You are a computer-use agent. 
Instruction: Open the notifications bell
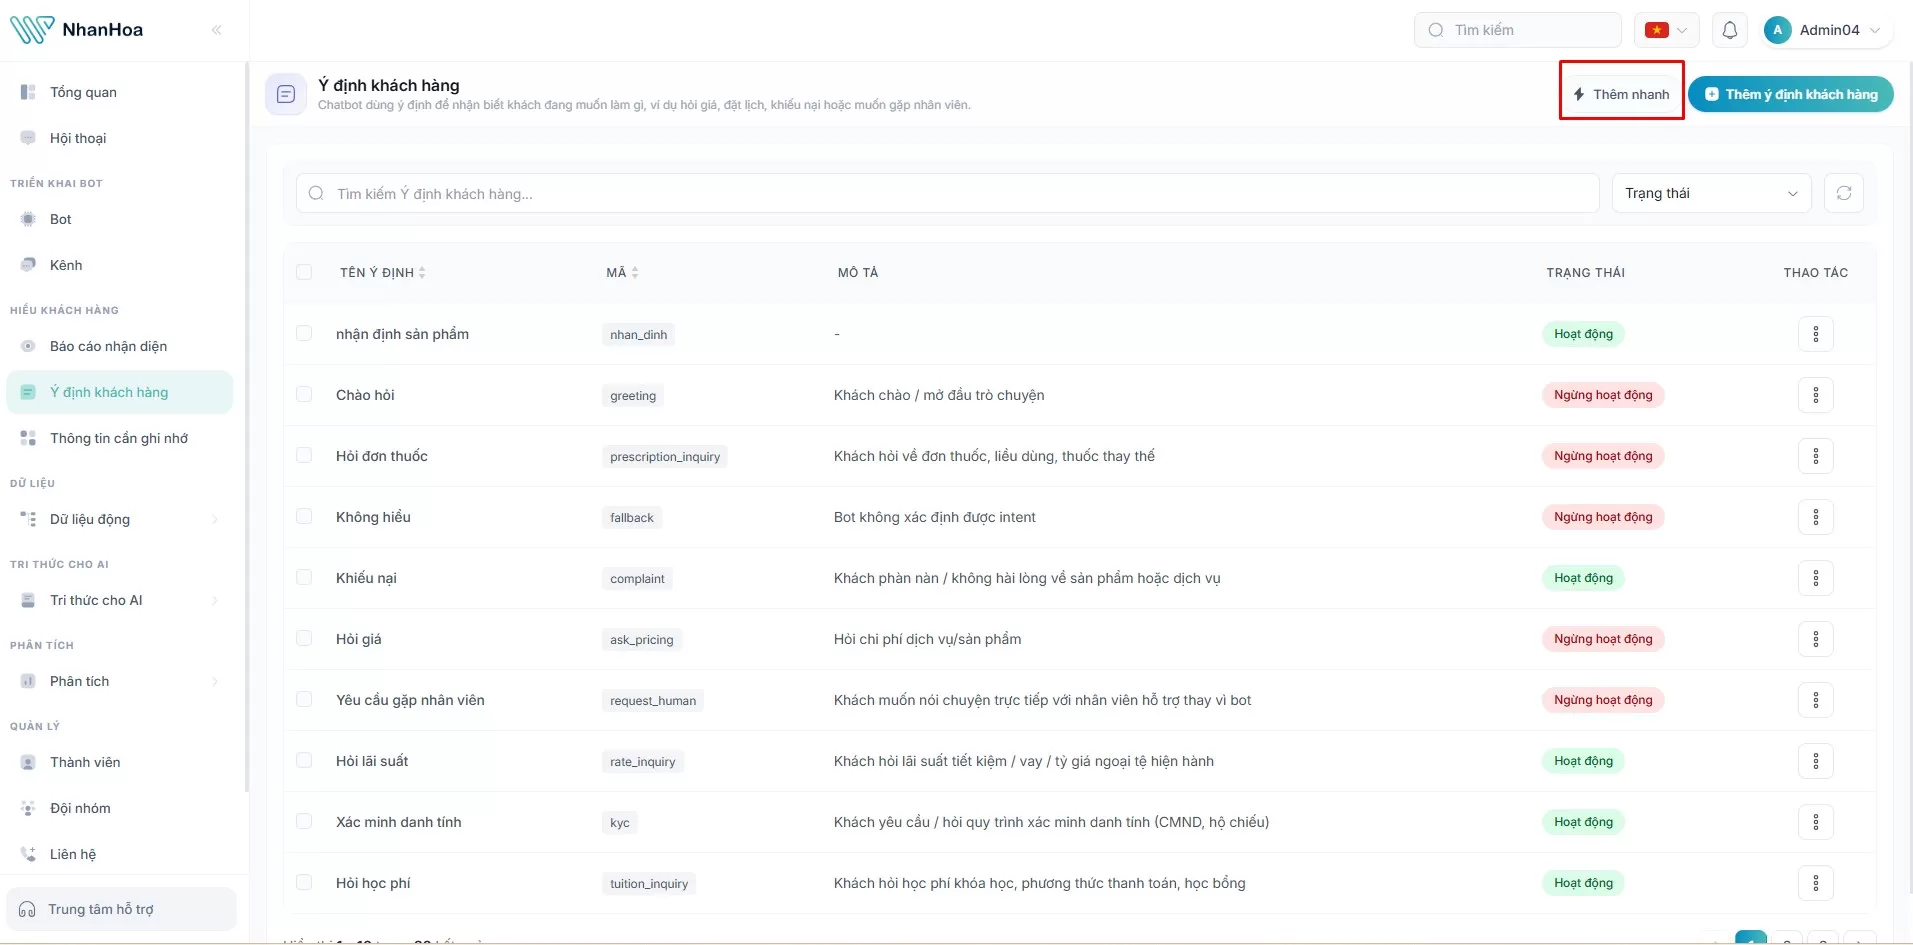[x=1730, y=30]
